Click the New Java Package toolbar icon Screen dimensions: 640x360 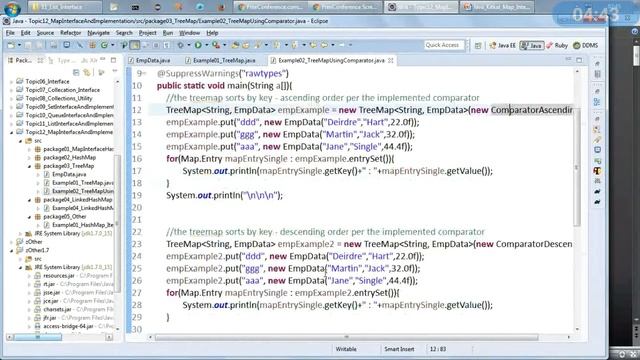click(93, 45)
